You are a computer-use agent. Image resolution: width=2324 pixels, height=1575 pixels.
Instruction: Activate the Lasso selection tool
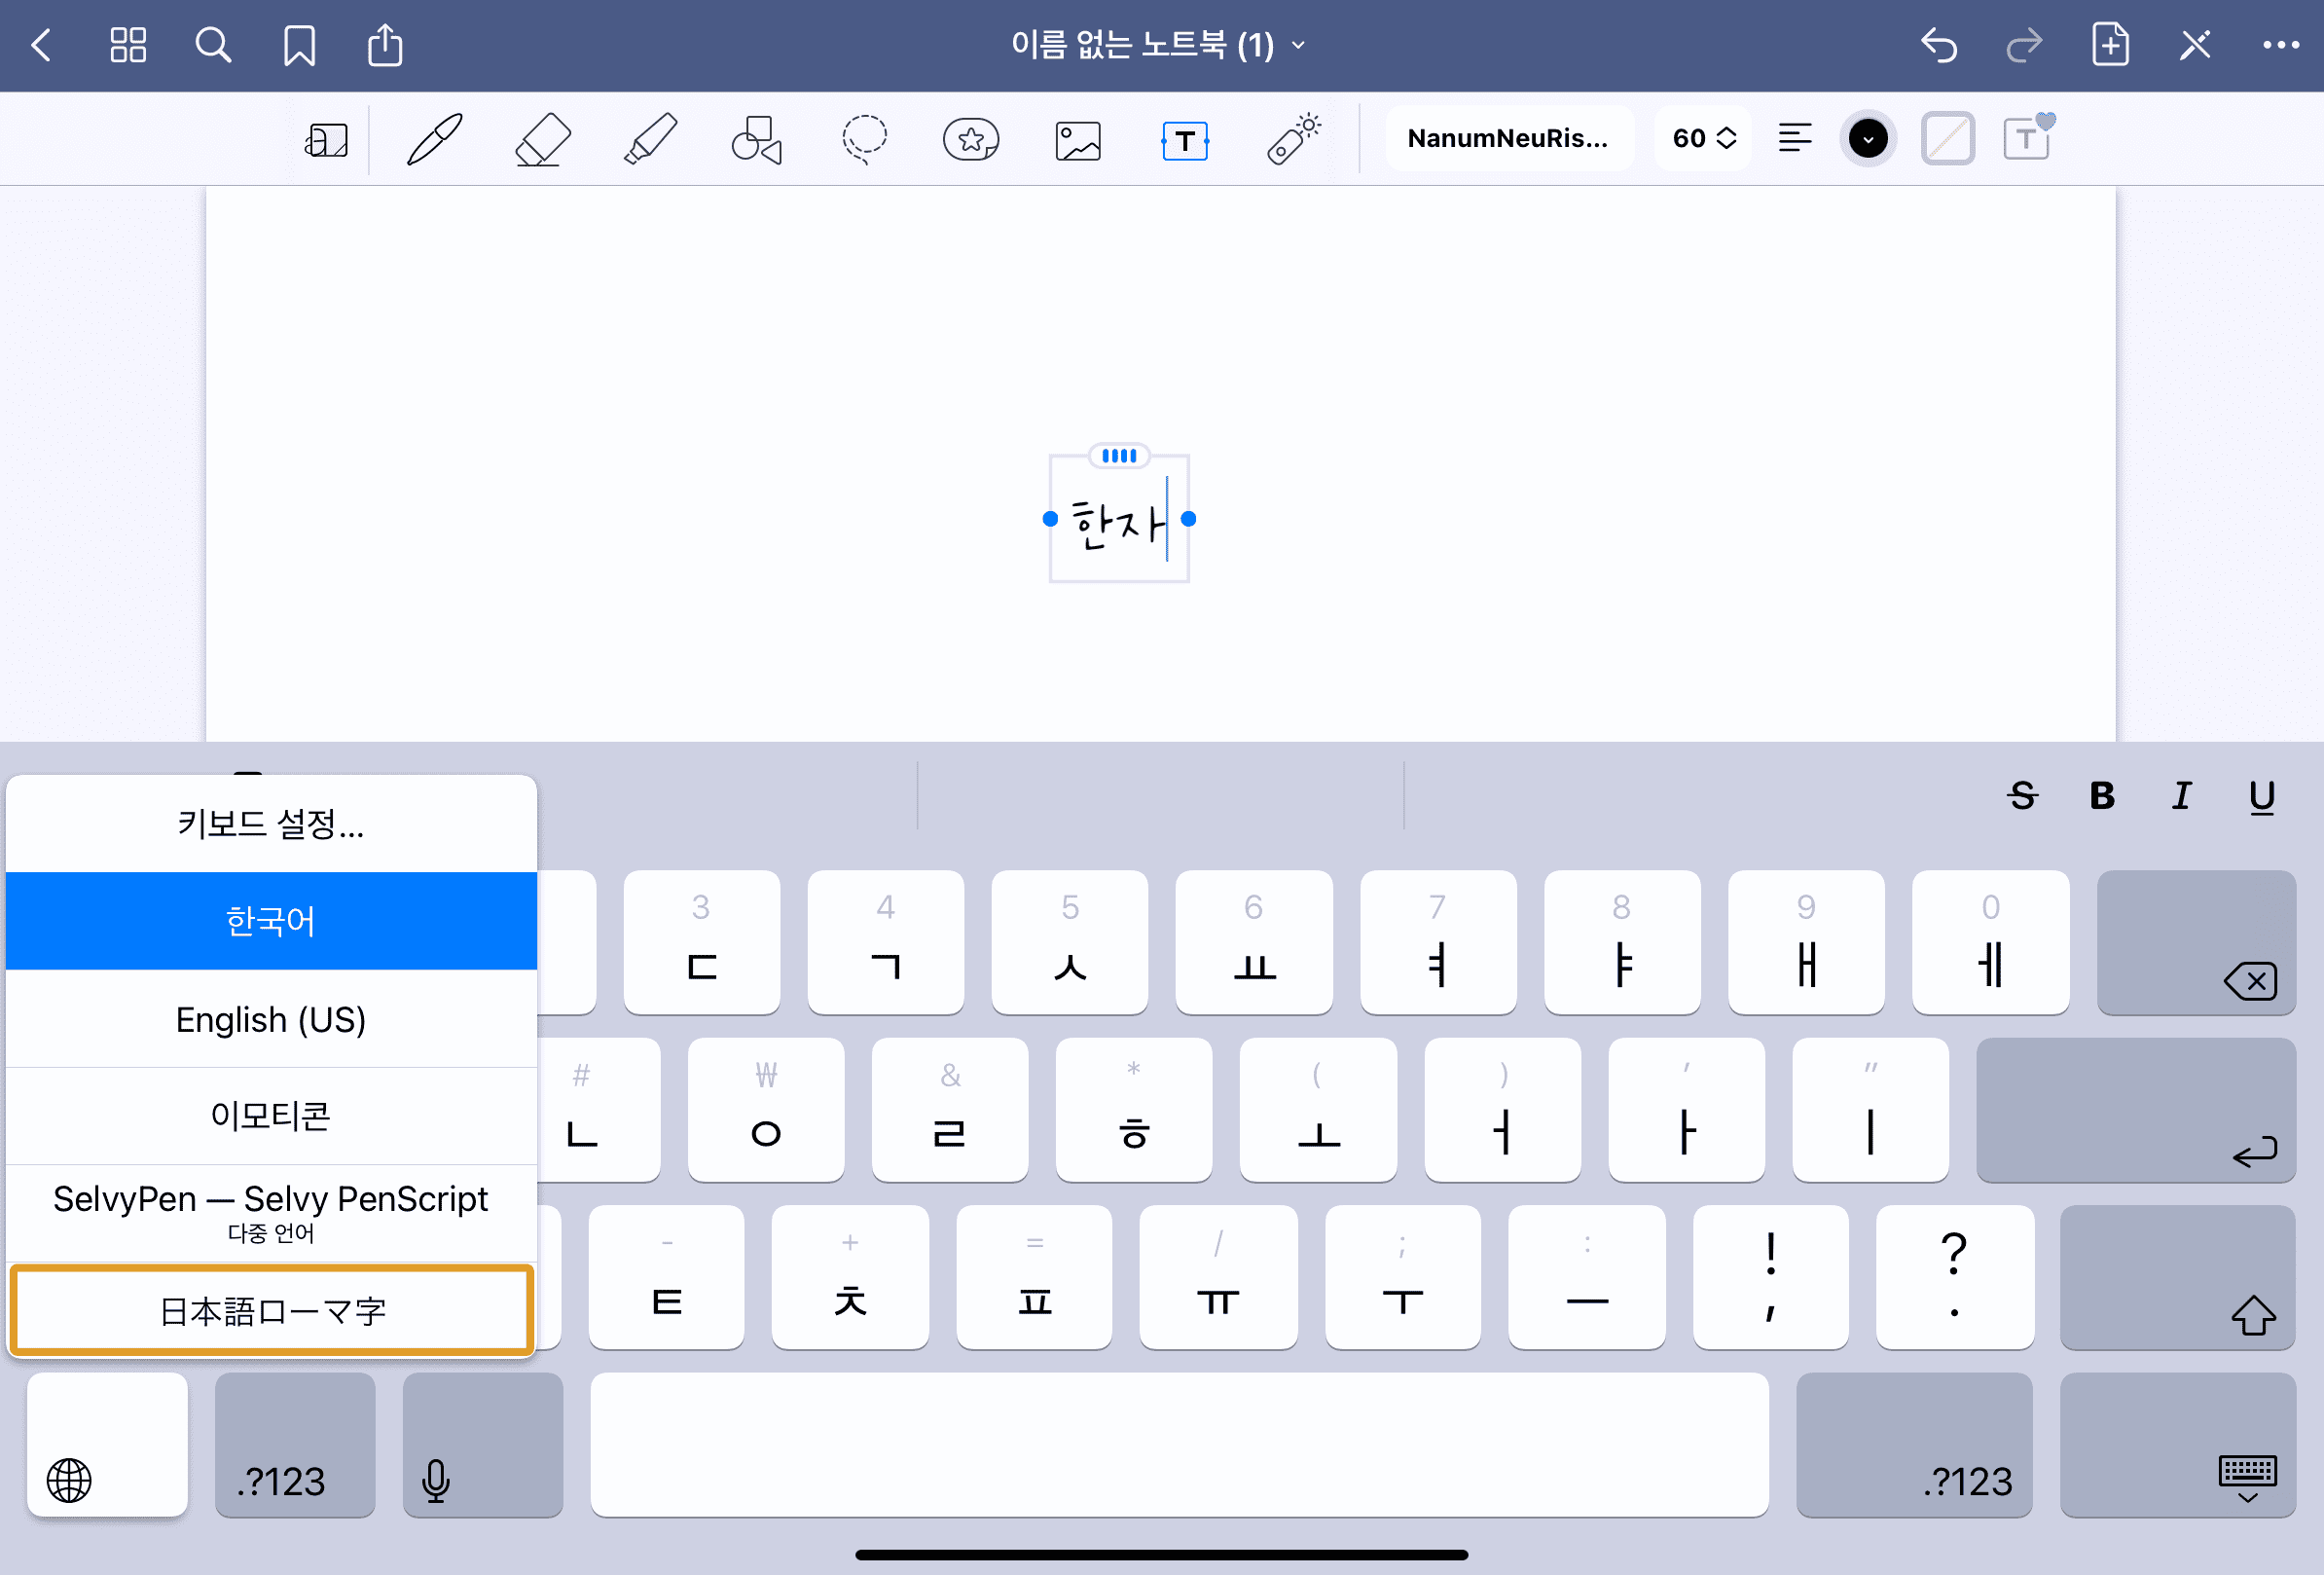tap(864, 139)
